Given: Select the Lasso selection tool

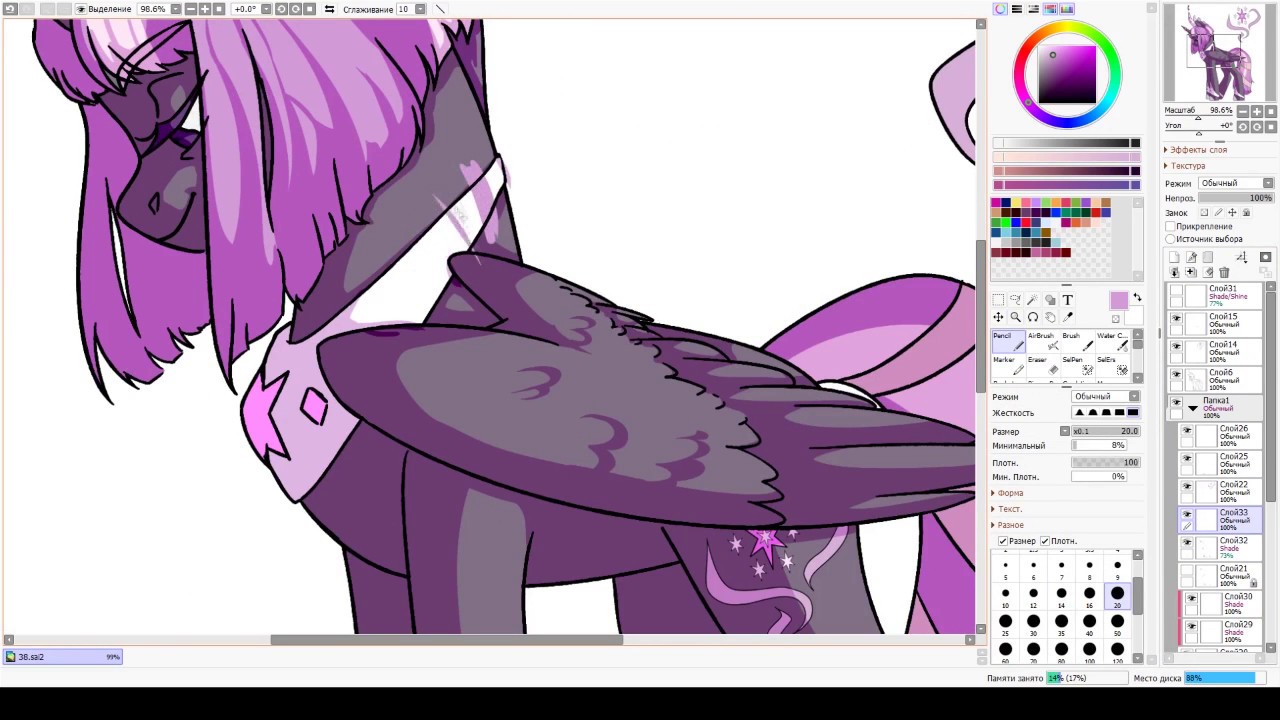Looking at the screenshot, I should [x=1015, y=300].
